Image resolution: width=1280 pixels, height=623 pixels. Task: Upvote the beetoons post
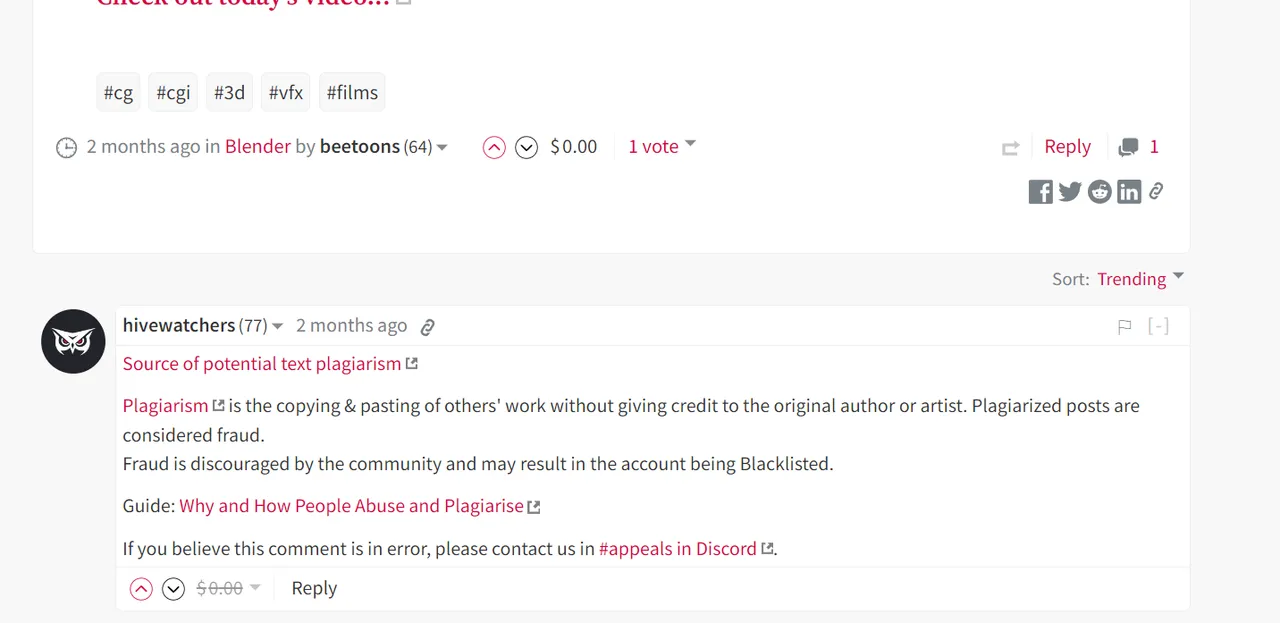(494, 148)
